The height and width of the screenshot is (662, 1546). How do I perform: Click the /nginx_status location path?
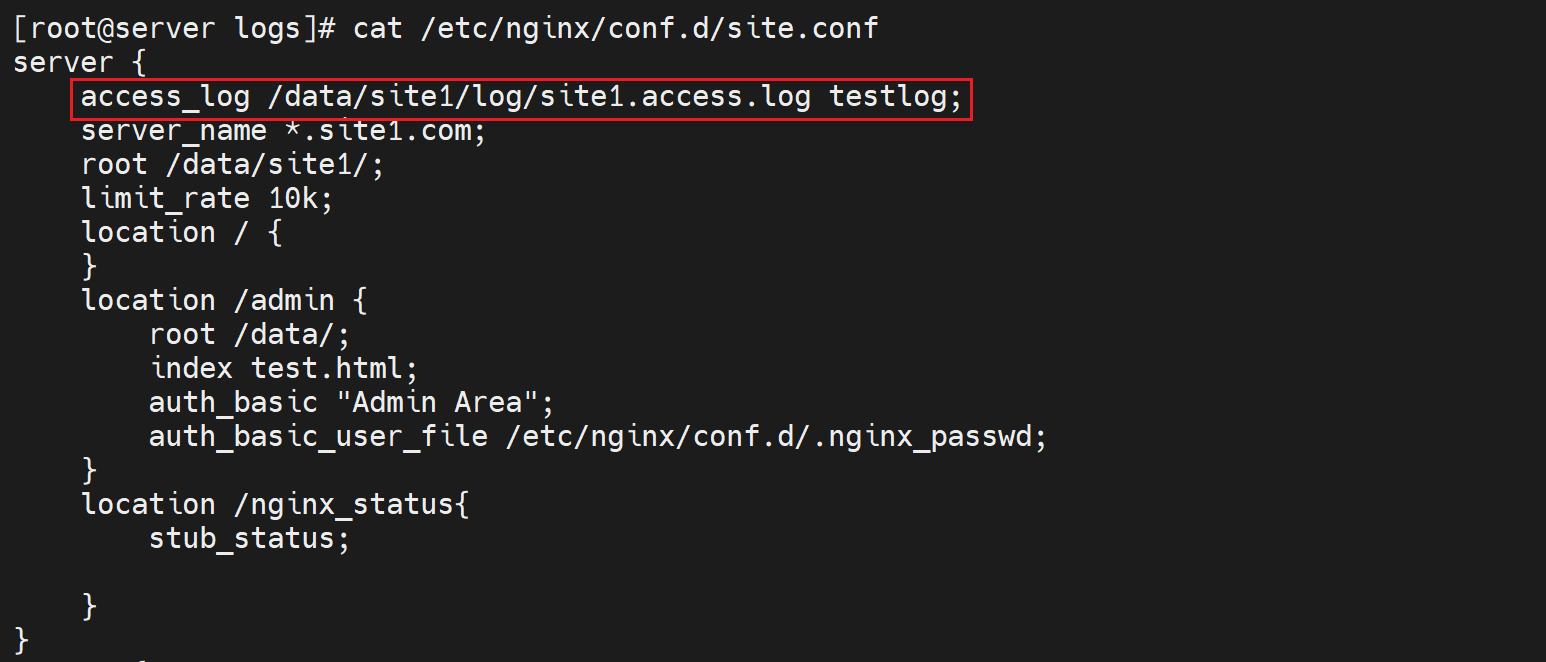(x=343, y=504)
